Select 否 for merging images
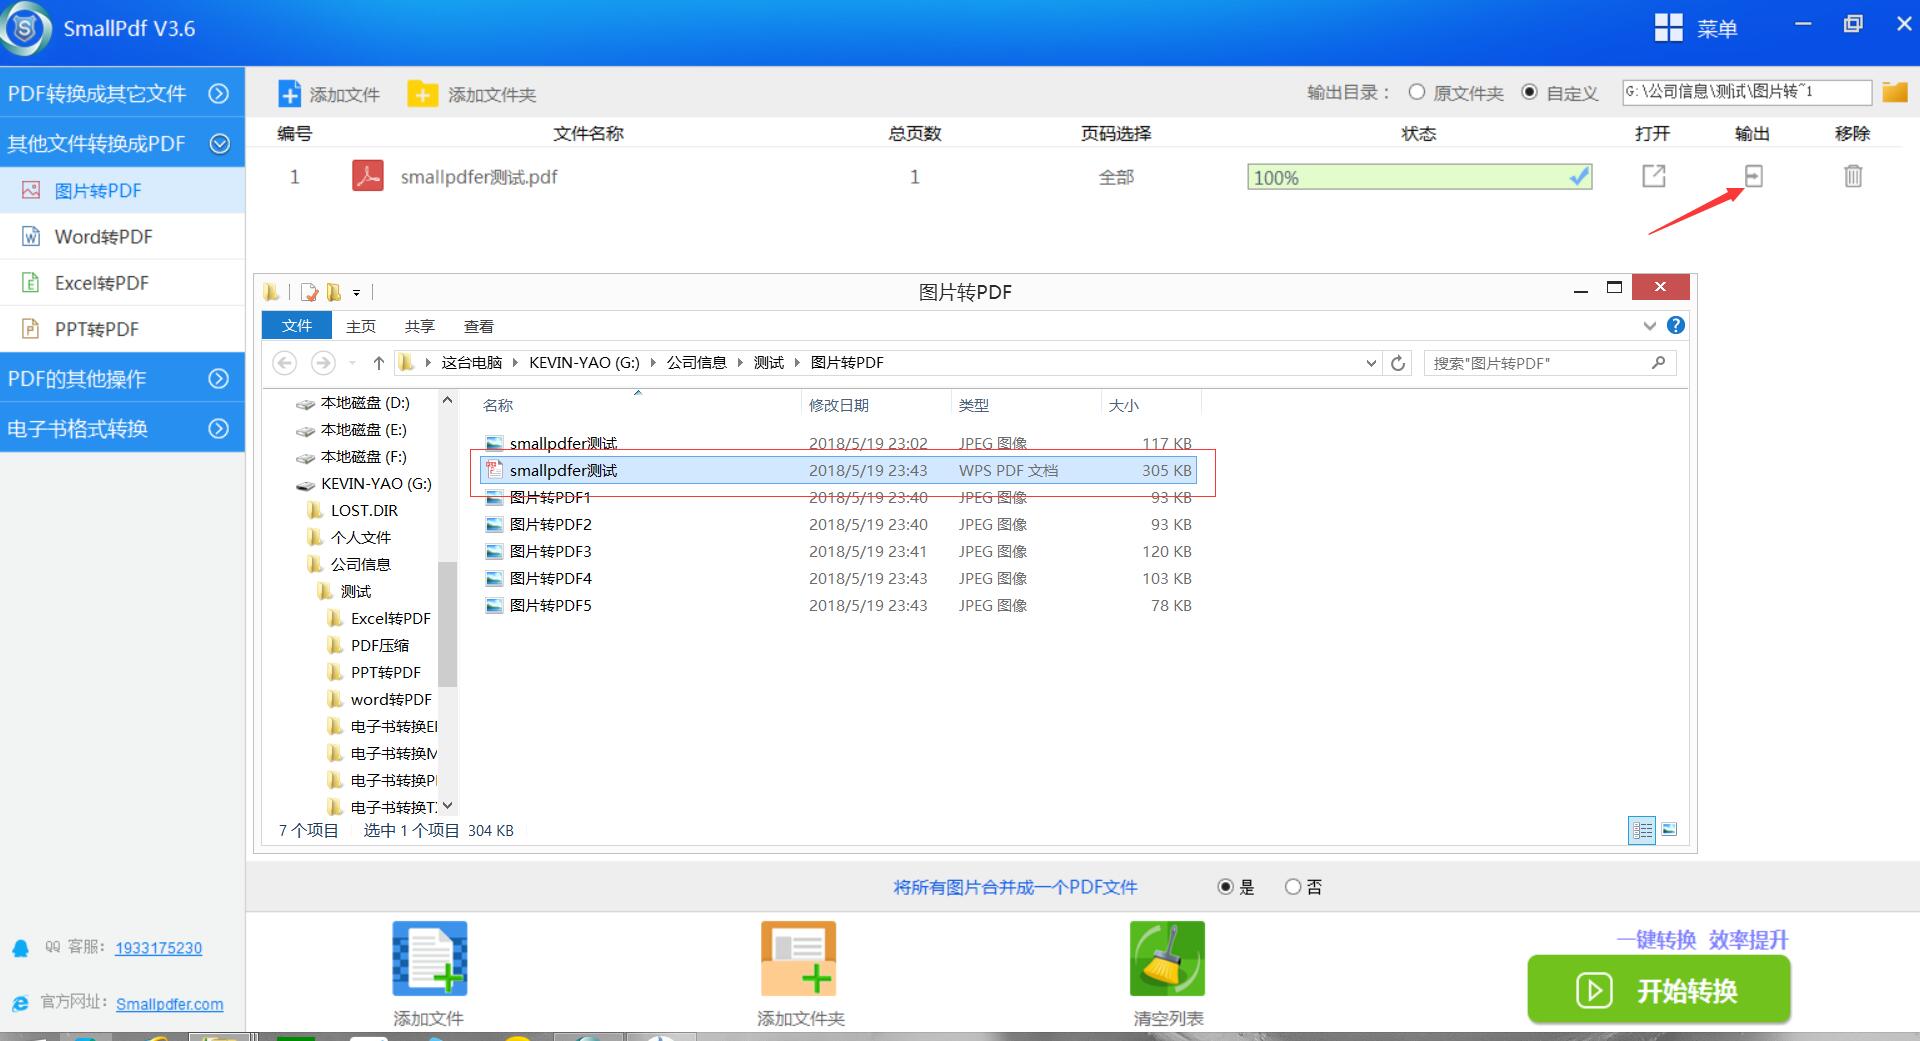Viewport: 1920px width, 1041px height. click(x=1293, y=887)
